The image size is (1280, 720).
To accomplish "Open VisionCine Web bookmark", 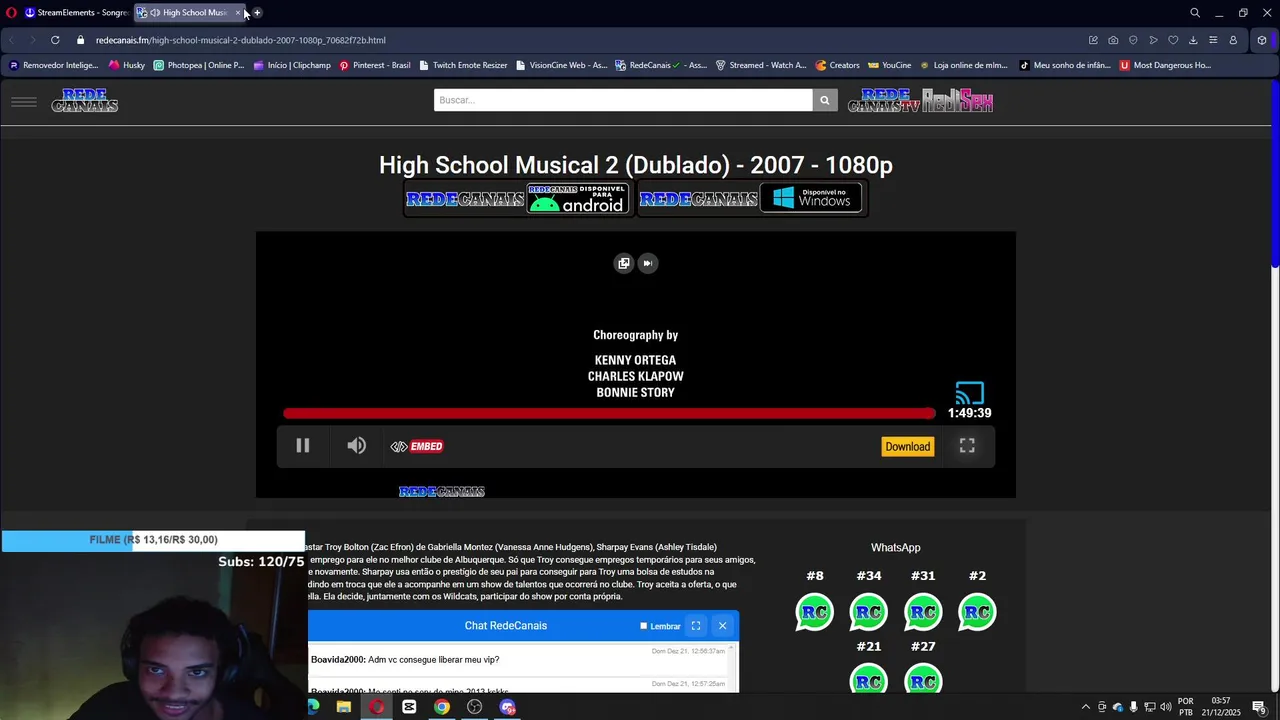I will pyautogui.click(x=561, y=65).
